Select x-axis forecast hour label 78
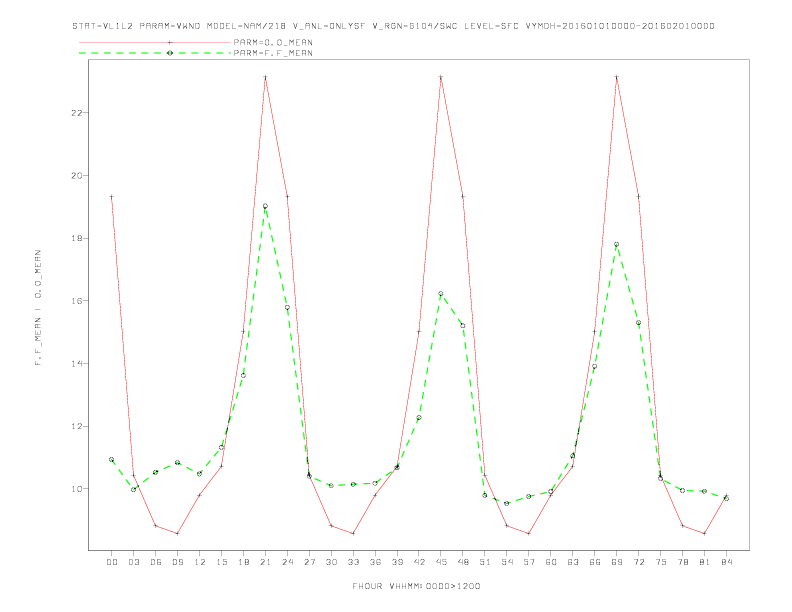This screenshot has width=792, height=612. pos(682,562)
